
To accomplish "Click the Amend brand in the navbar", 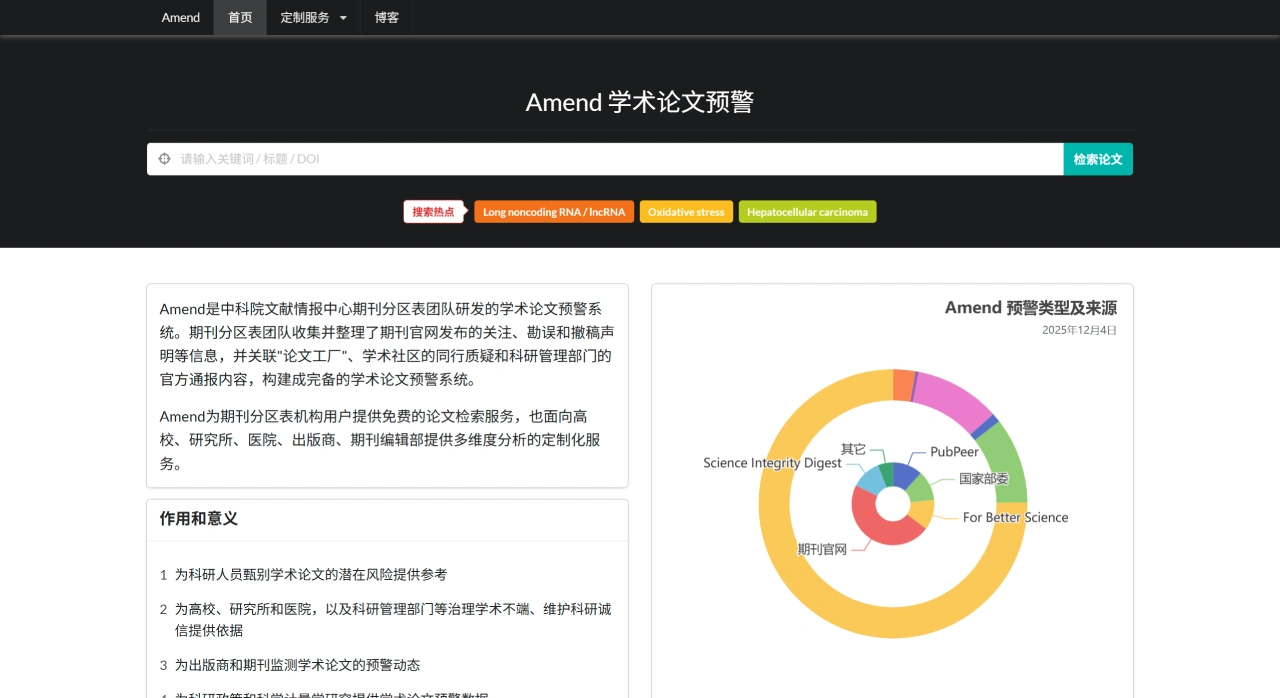I will pyautogui.click(x=180, y=17).
